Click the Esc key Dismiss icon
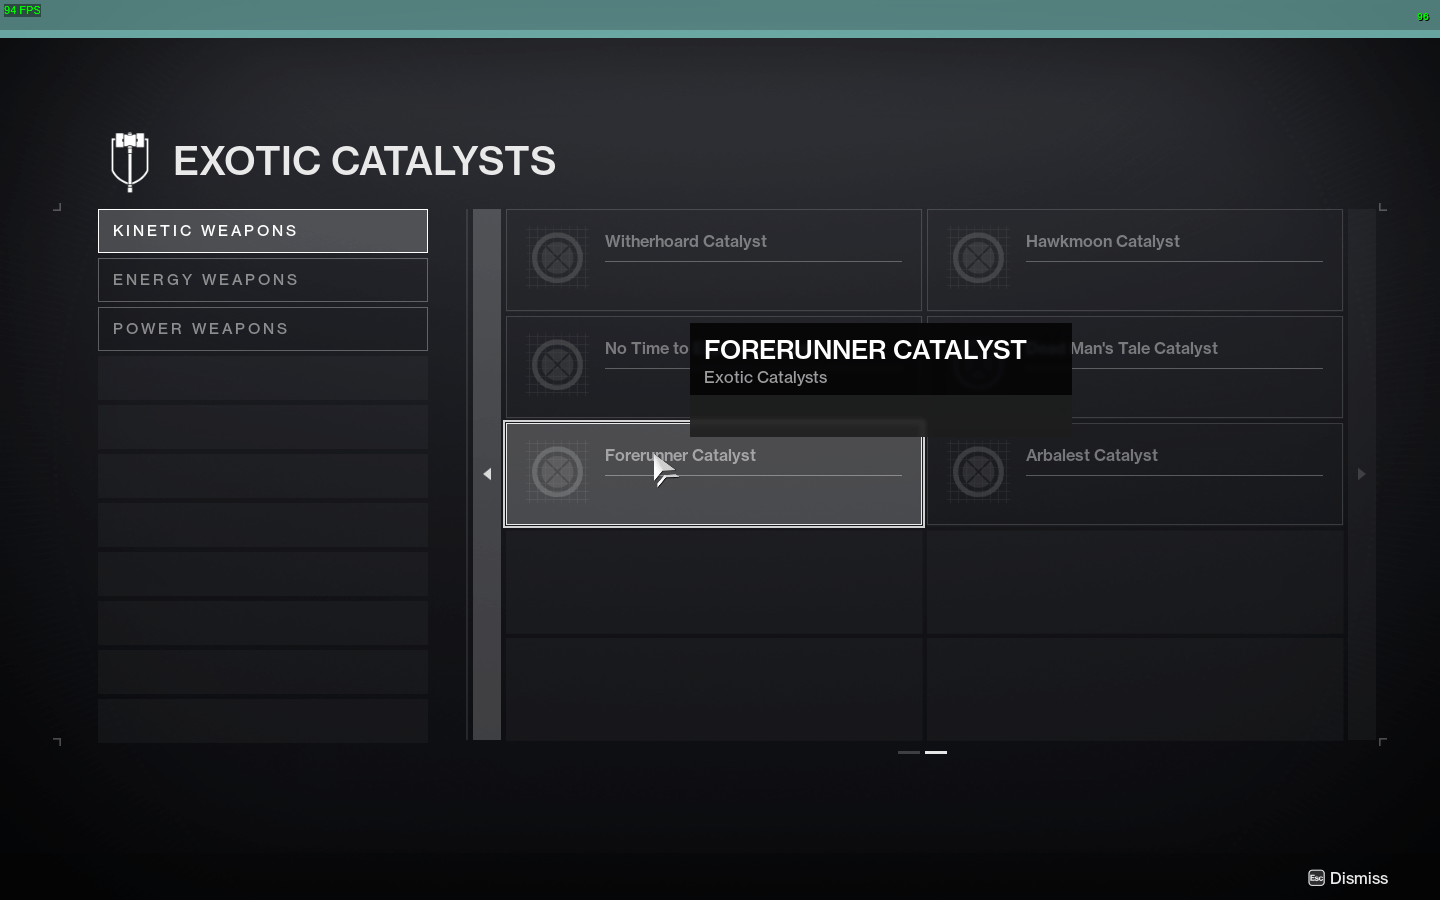1440x900 pixels. pos(1316,878)
